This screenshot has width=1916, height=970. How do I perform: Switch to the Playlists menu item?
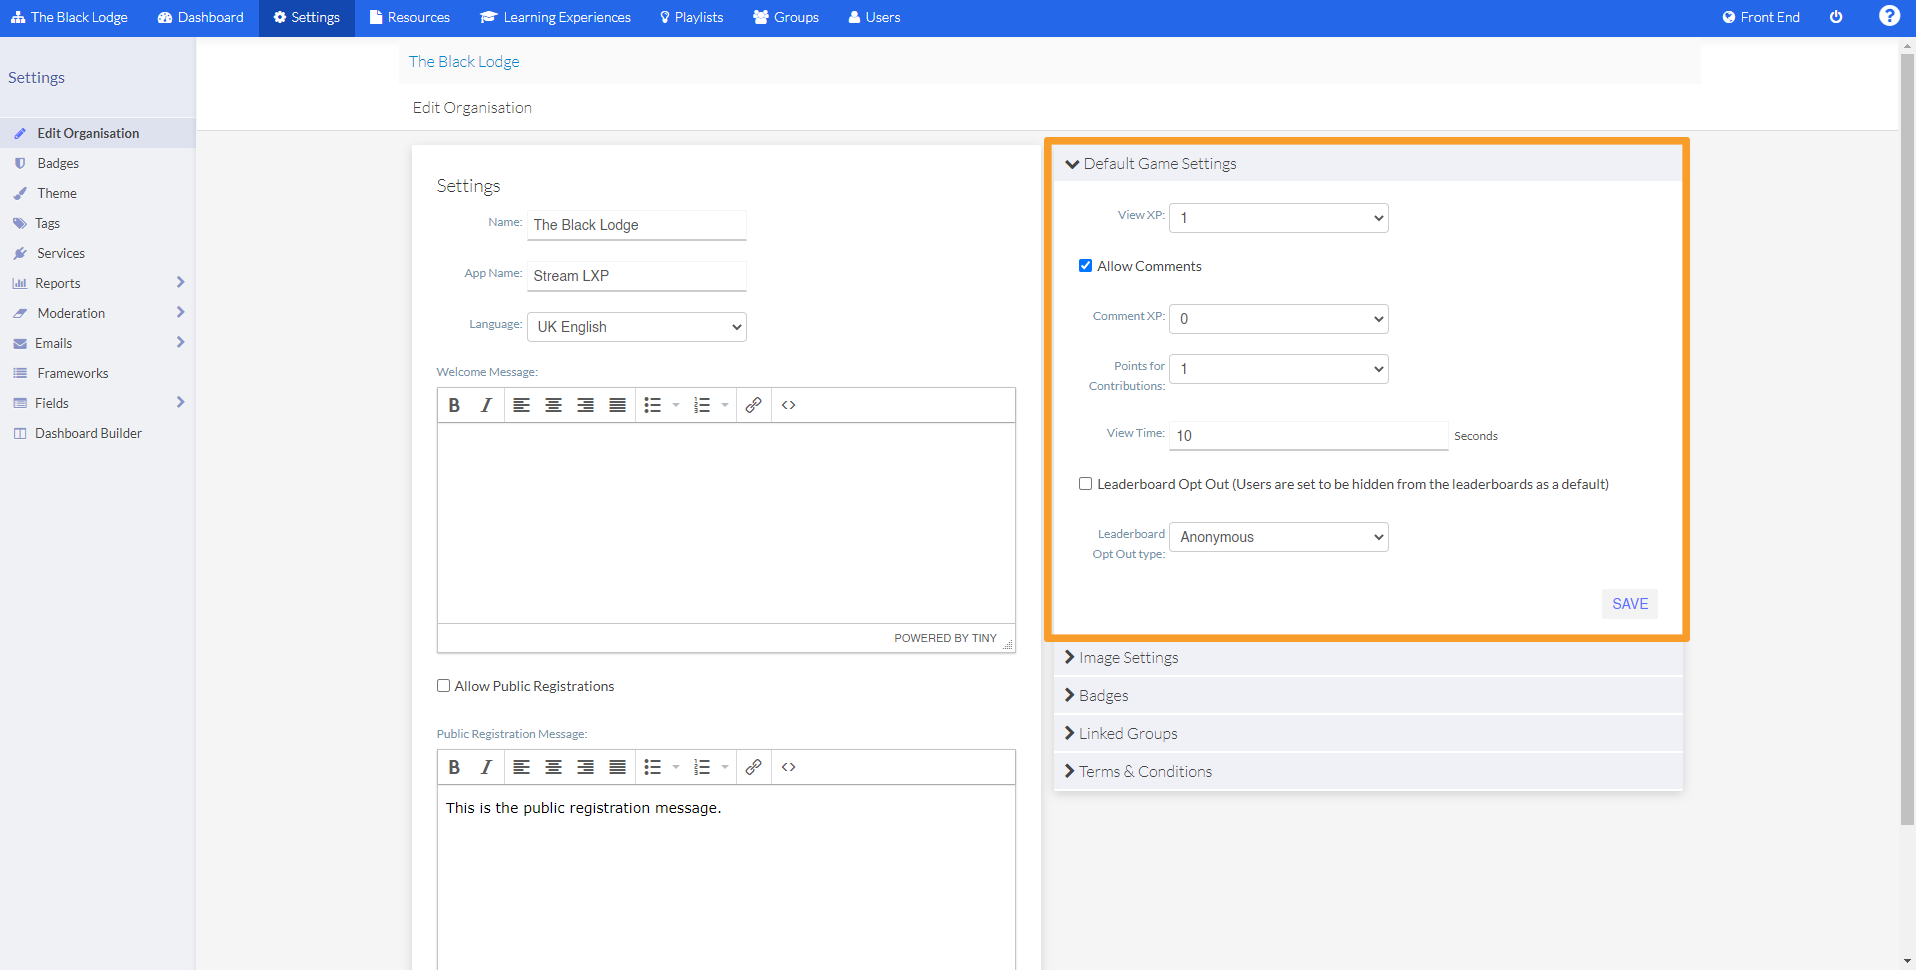coord(691,17)
